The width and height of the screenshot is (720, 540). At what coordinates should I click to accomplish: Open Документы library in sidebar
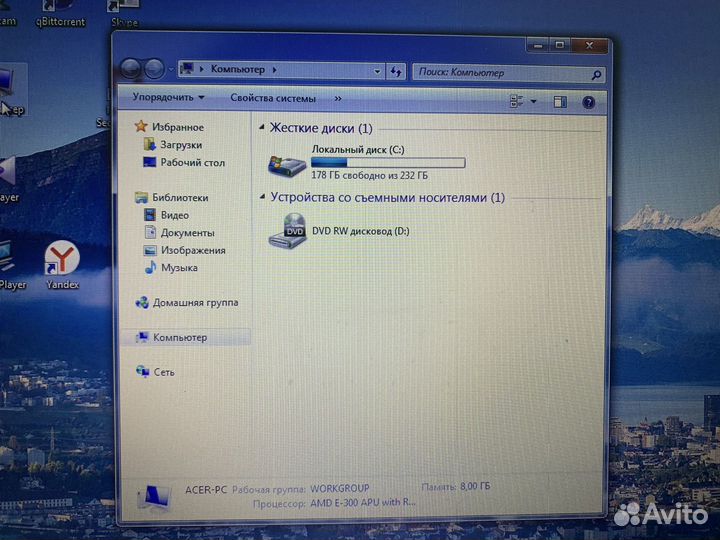point(186,233)
